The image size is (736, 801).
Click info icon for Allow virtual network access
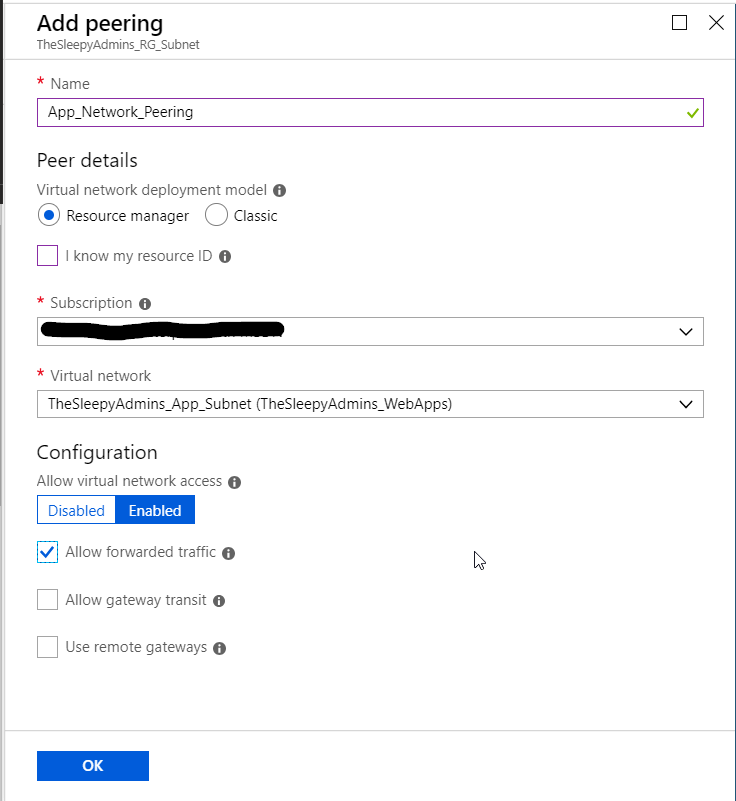pos(235,482)
